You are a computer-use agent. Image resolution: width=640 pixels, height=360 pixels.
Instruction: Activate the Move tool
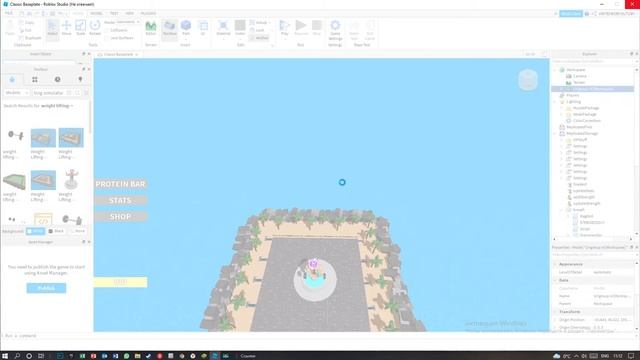click(x=66, y=28)
